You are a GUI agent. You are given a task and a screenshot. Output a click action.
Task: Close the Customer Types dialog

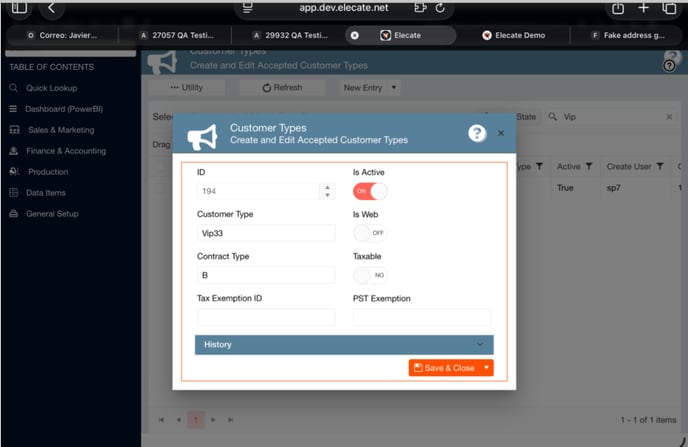[x=501, y=133]
